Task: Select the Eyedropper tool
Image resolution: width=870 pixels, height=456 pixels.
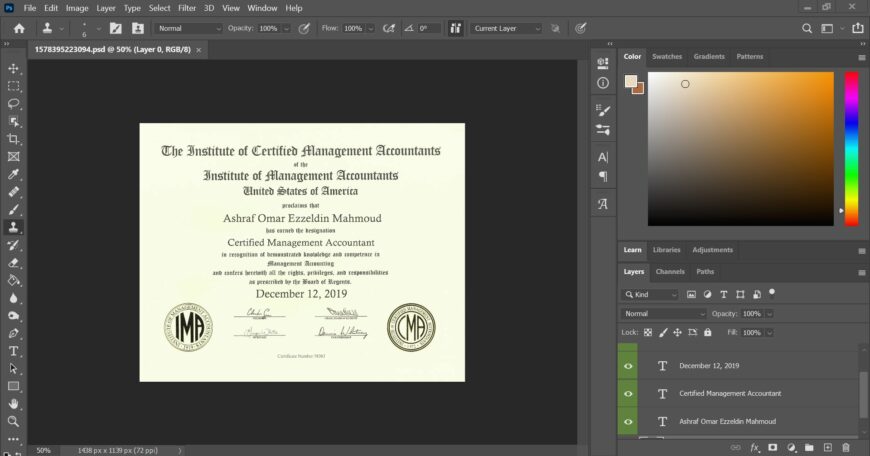Action: pyautogui.click(x=13, y=174)
